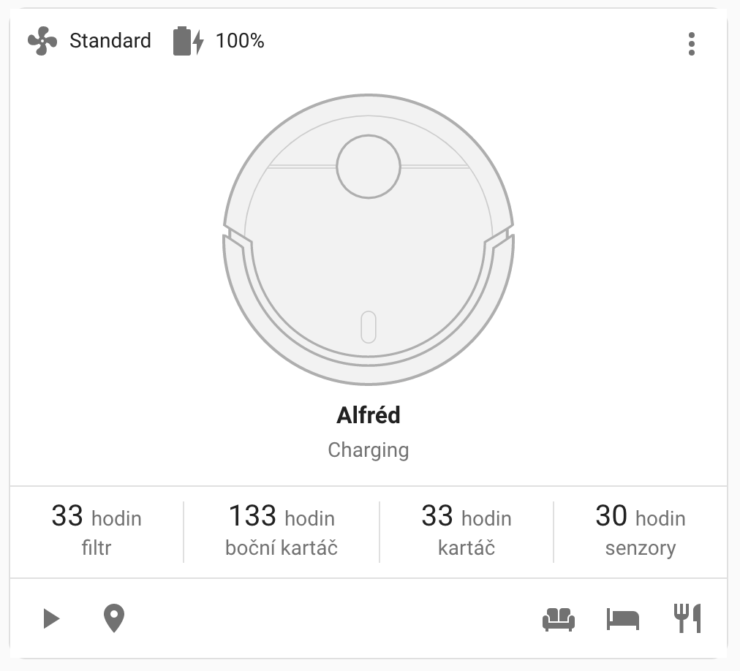Click the Charging status text
The height and width of the screenshot is (671, 740).
[369, 450]
